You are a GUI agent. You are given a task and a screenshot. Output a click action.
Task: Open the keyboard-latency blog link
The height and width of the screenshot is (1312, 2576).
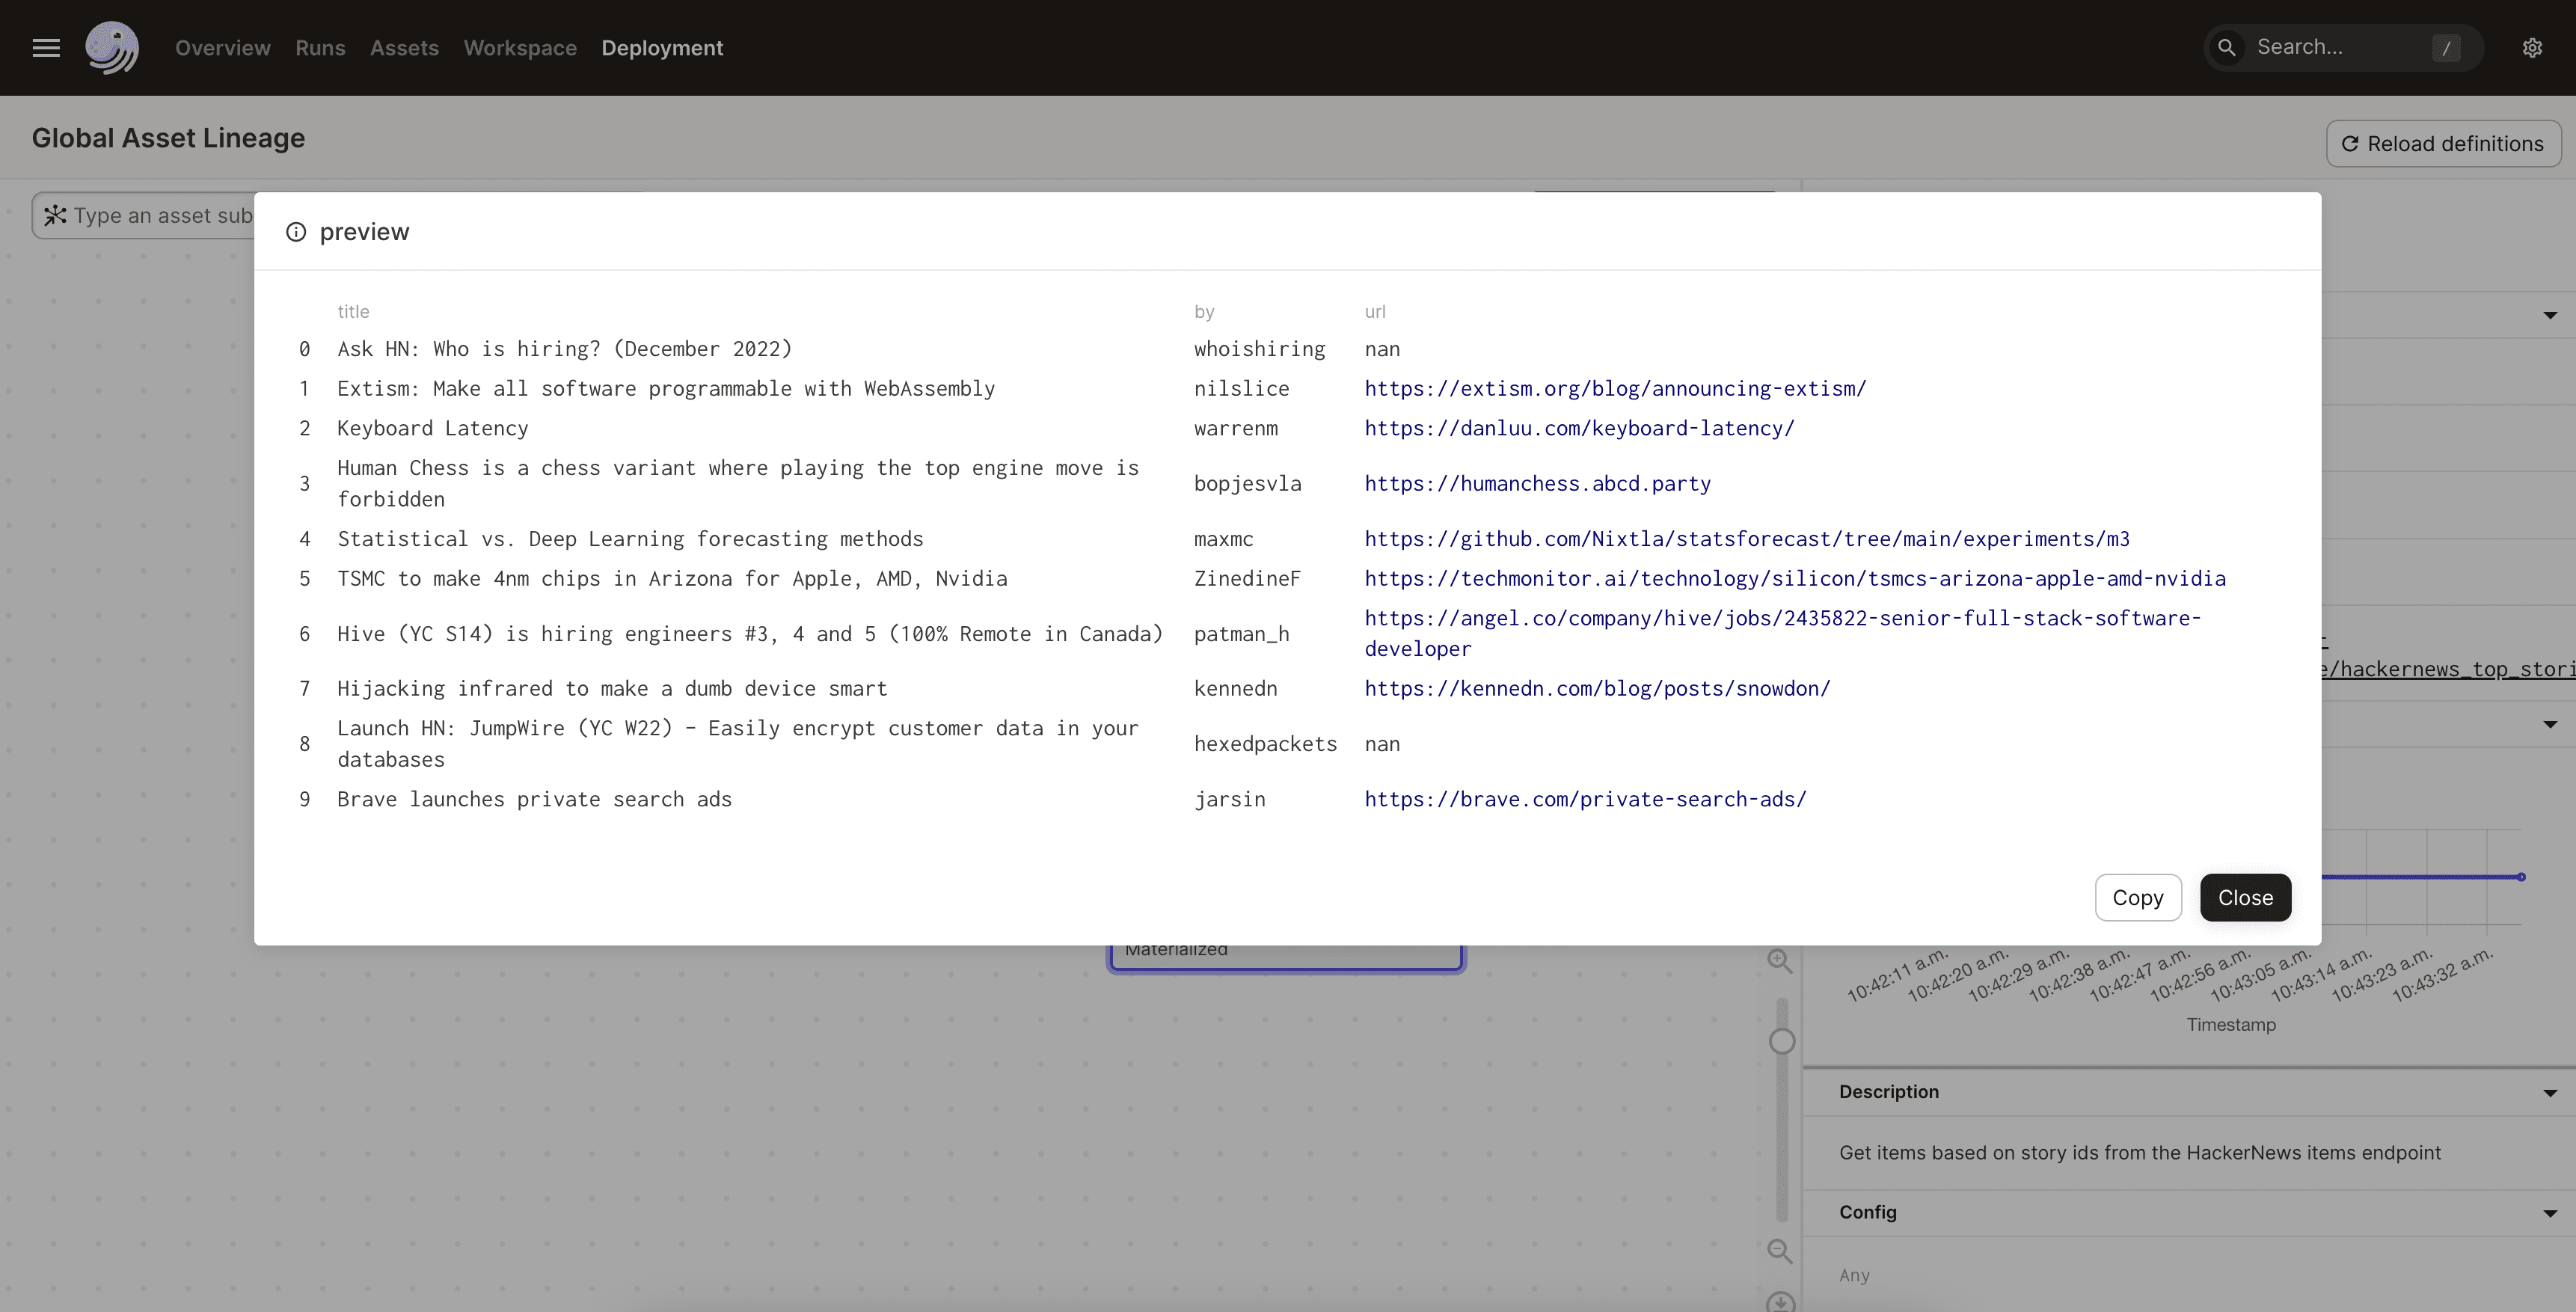(1580, 428)
